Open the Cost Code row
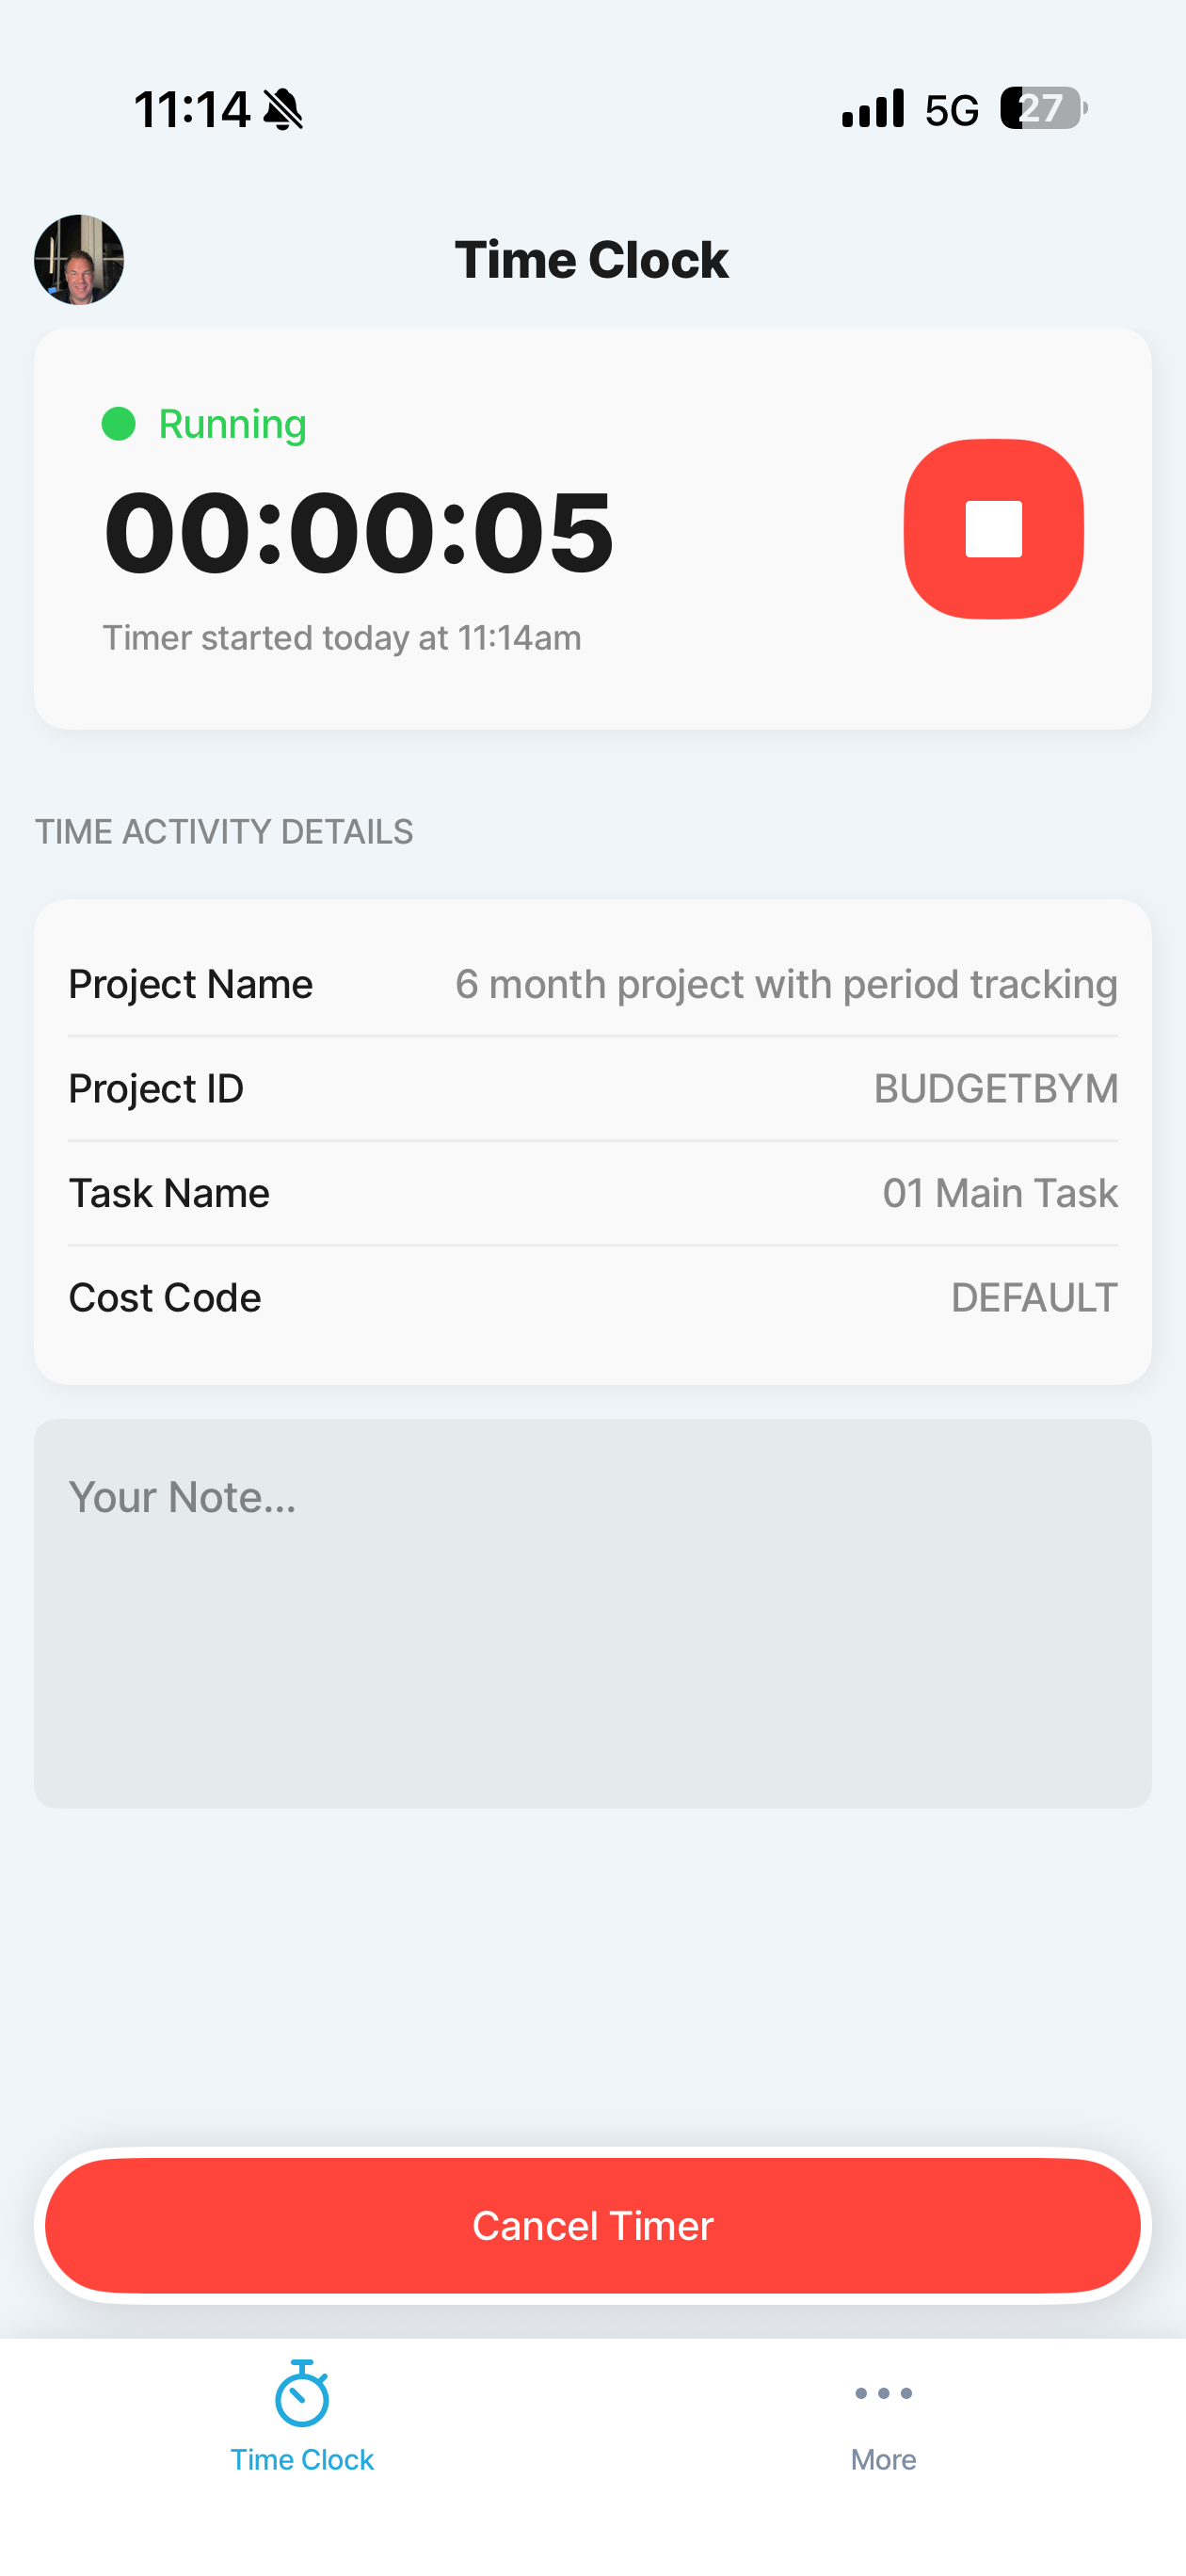 (x=593, y=1298)
